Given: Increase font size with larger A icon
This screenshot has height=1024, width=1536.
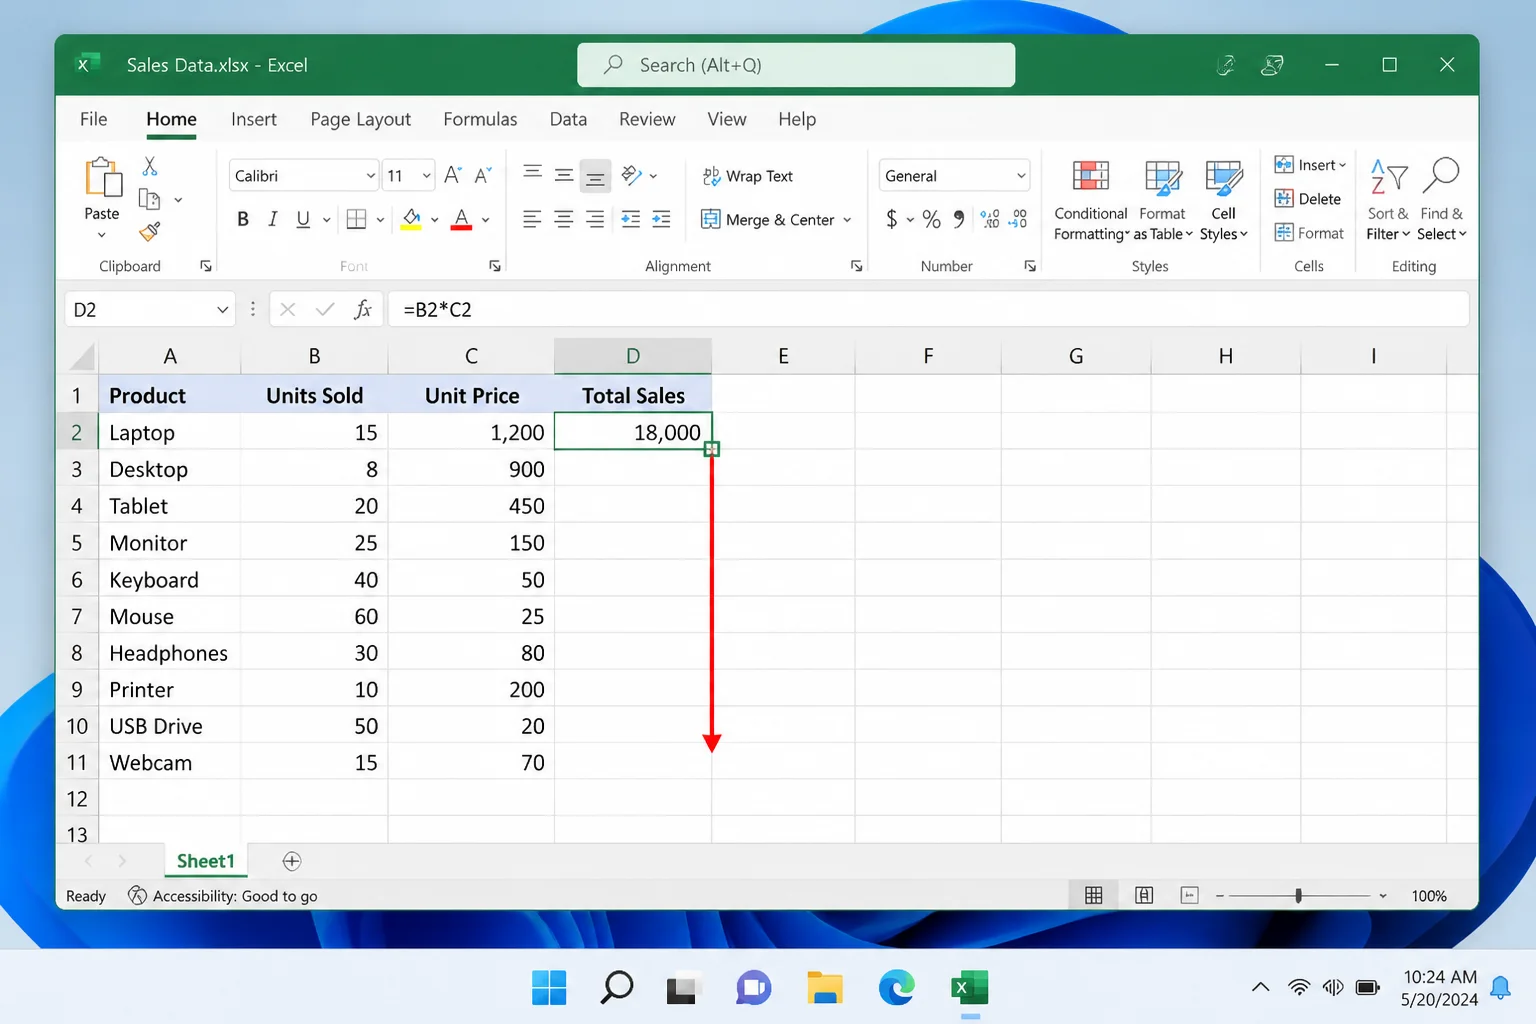Looking at the screenshot, I should [453, 175].
